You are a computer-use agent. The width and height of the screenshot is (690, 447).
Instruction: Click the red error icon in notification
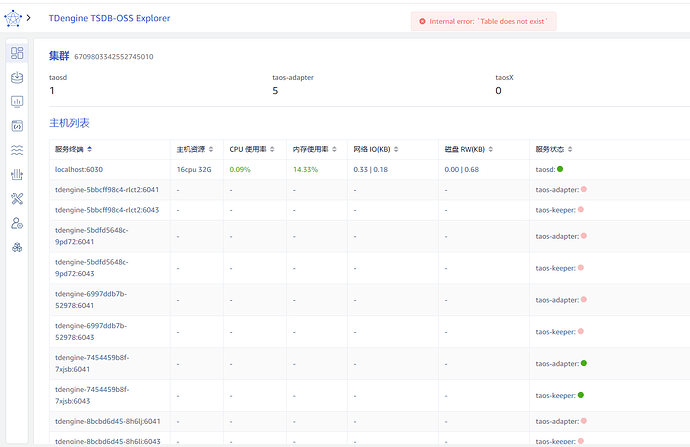tap(422, 21)
